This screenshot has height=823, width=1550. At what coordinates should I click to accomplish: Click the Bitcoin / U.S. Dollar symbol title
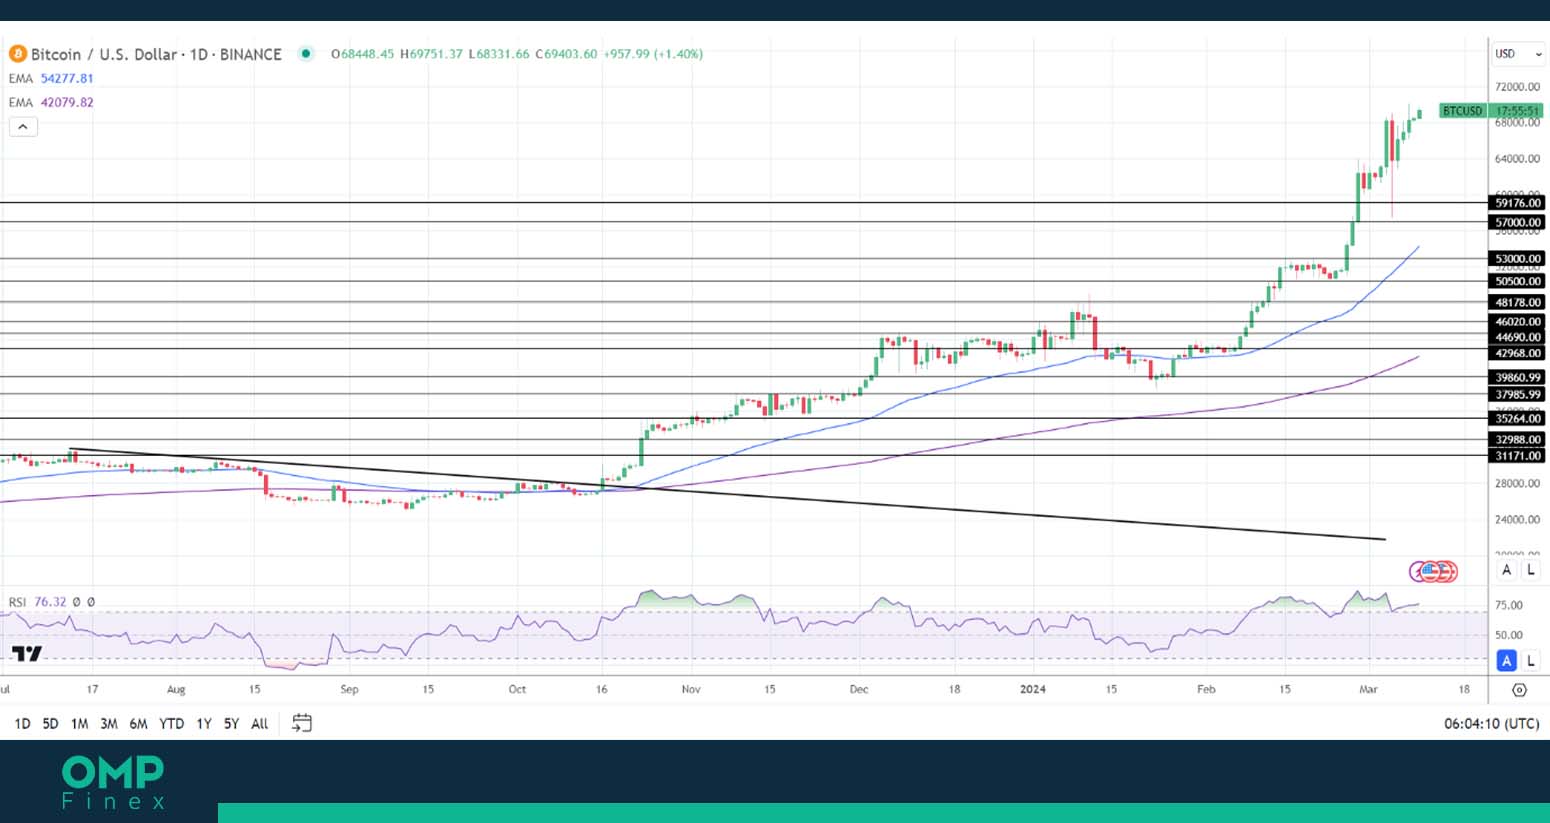[156, 54]
